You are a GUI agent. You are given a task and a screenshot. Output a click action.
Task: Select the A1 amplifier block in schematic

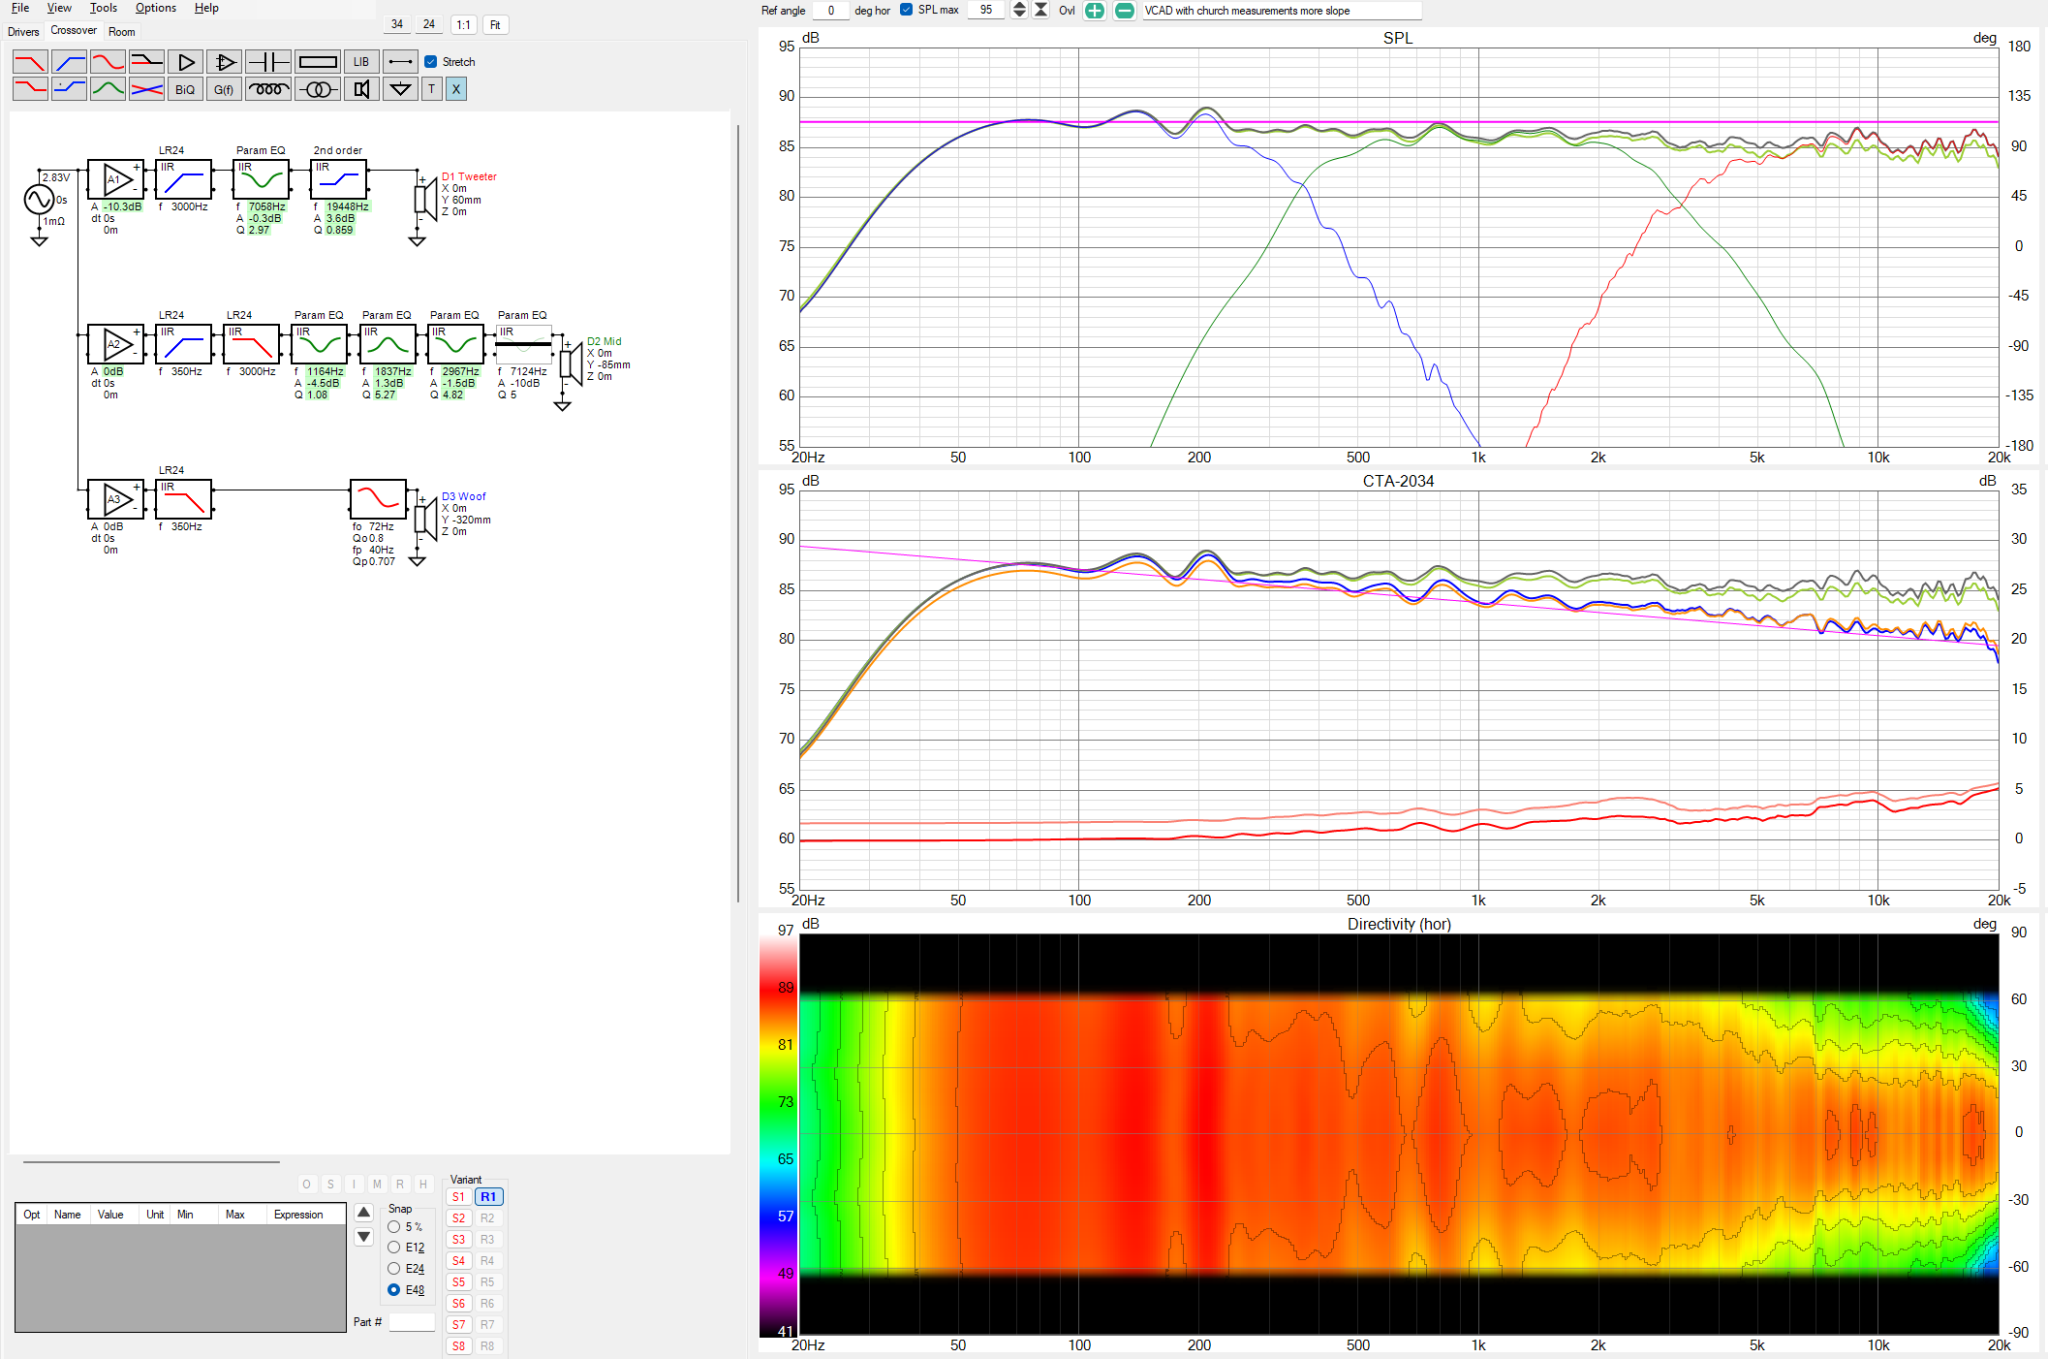[116, 180]
